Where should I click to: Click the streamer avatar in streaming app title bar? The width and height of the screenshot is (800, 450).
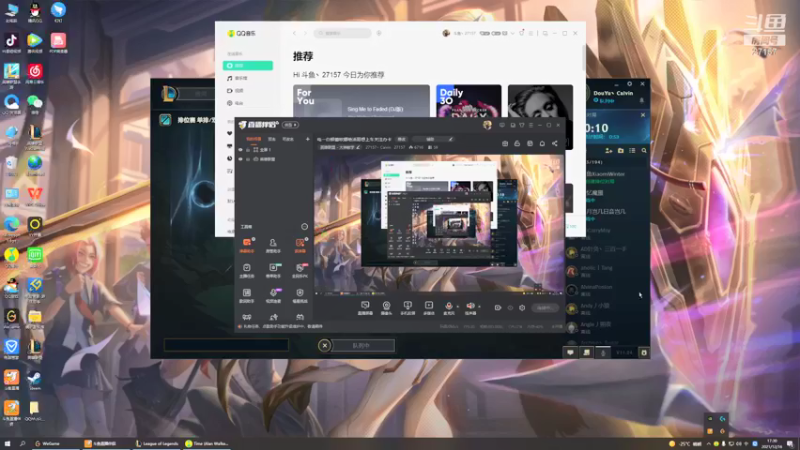pyautogui.click(x=487, y=125)
